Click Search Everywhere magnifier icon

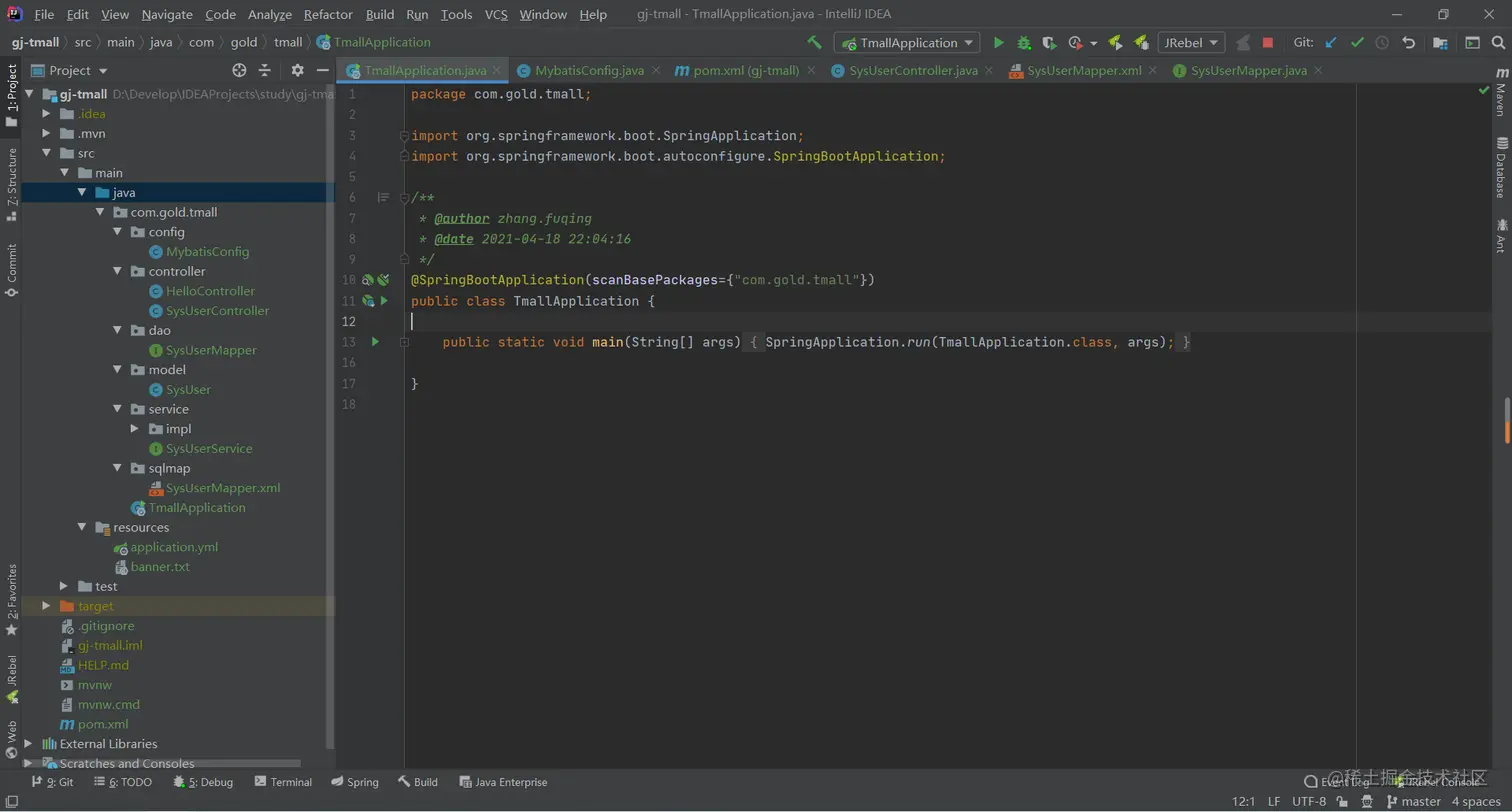(1498, 43)
